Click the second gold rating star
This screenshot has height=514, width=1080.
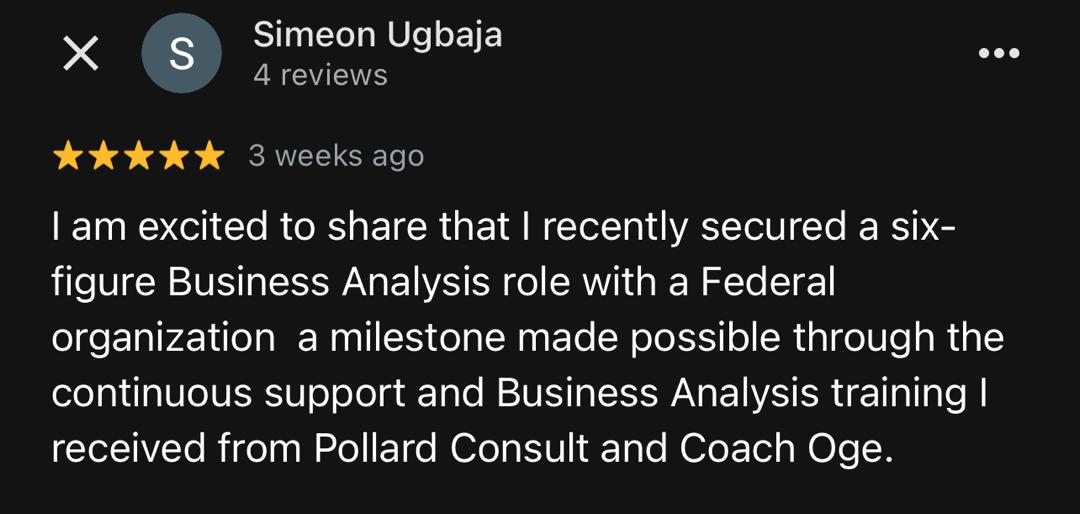103,156
